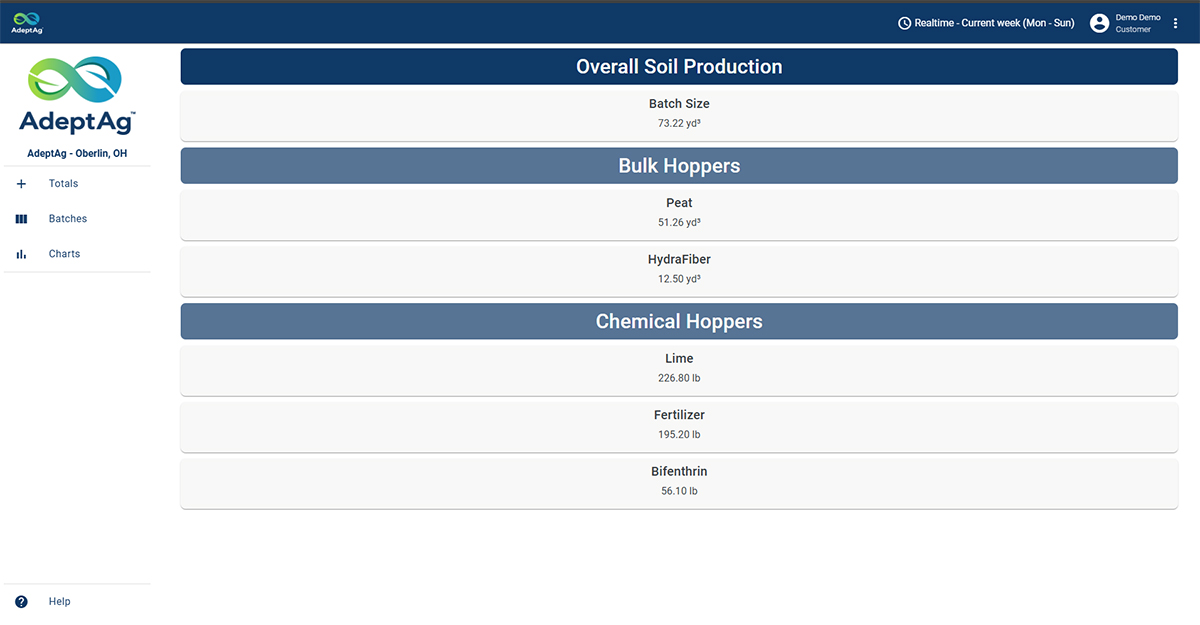Click the Batches column icon

tap(22, 219)
